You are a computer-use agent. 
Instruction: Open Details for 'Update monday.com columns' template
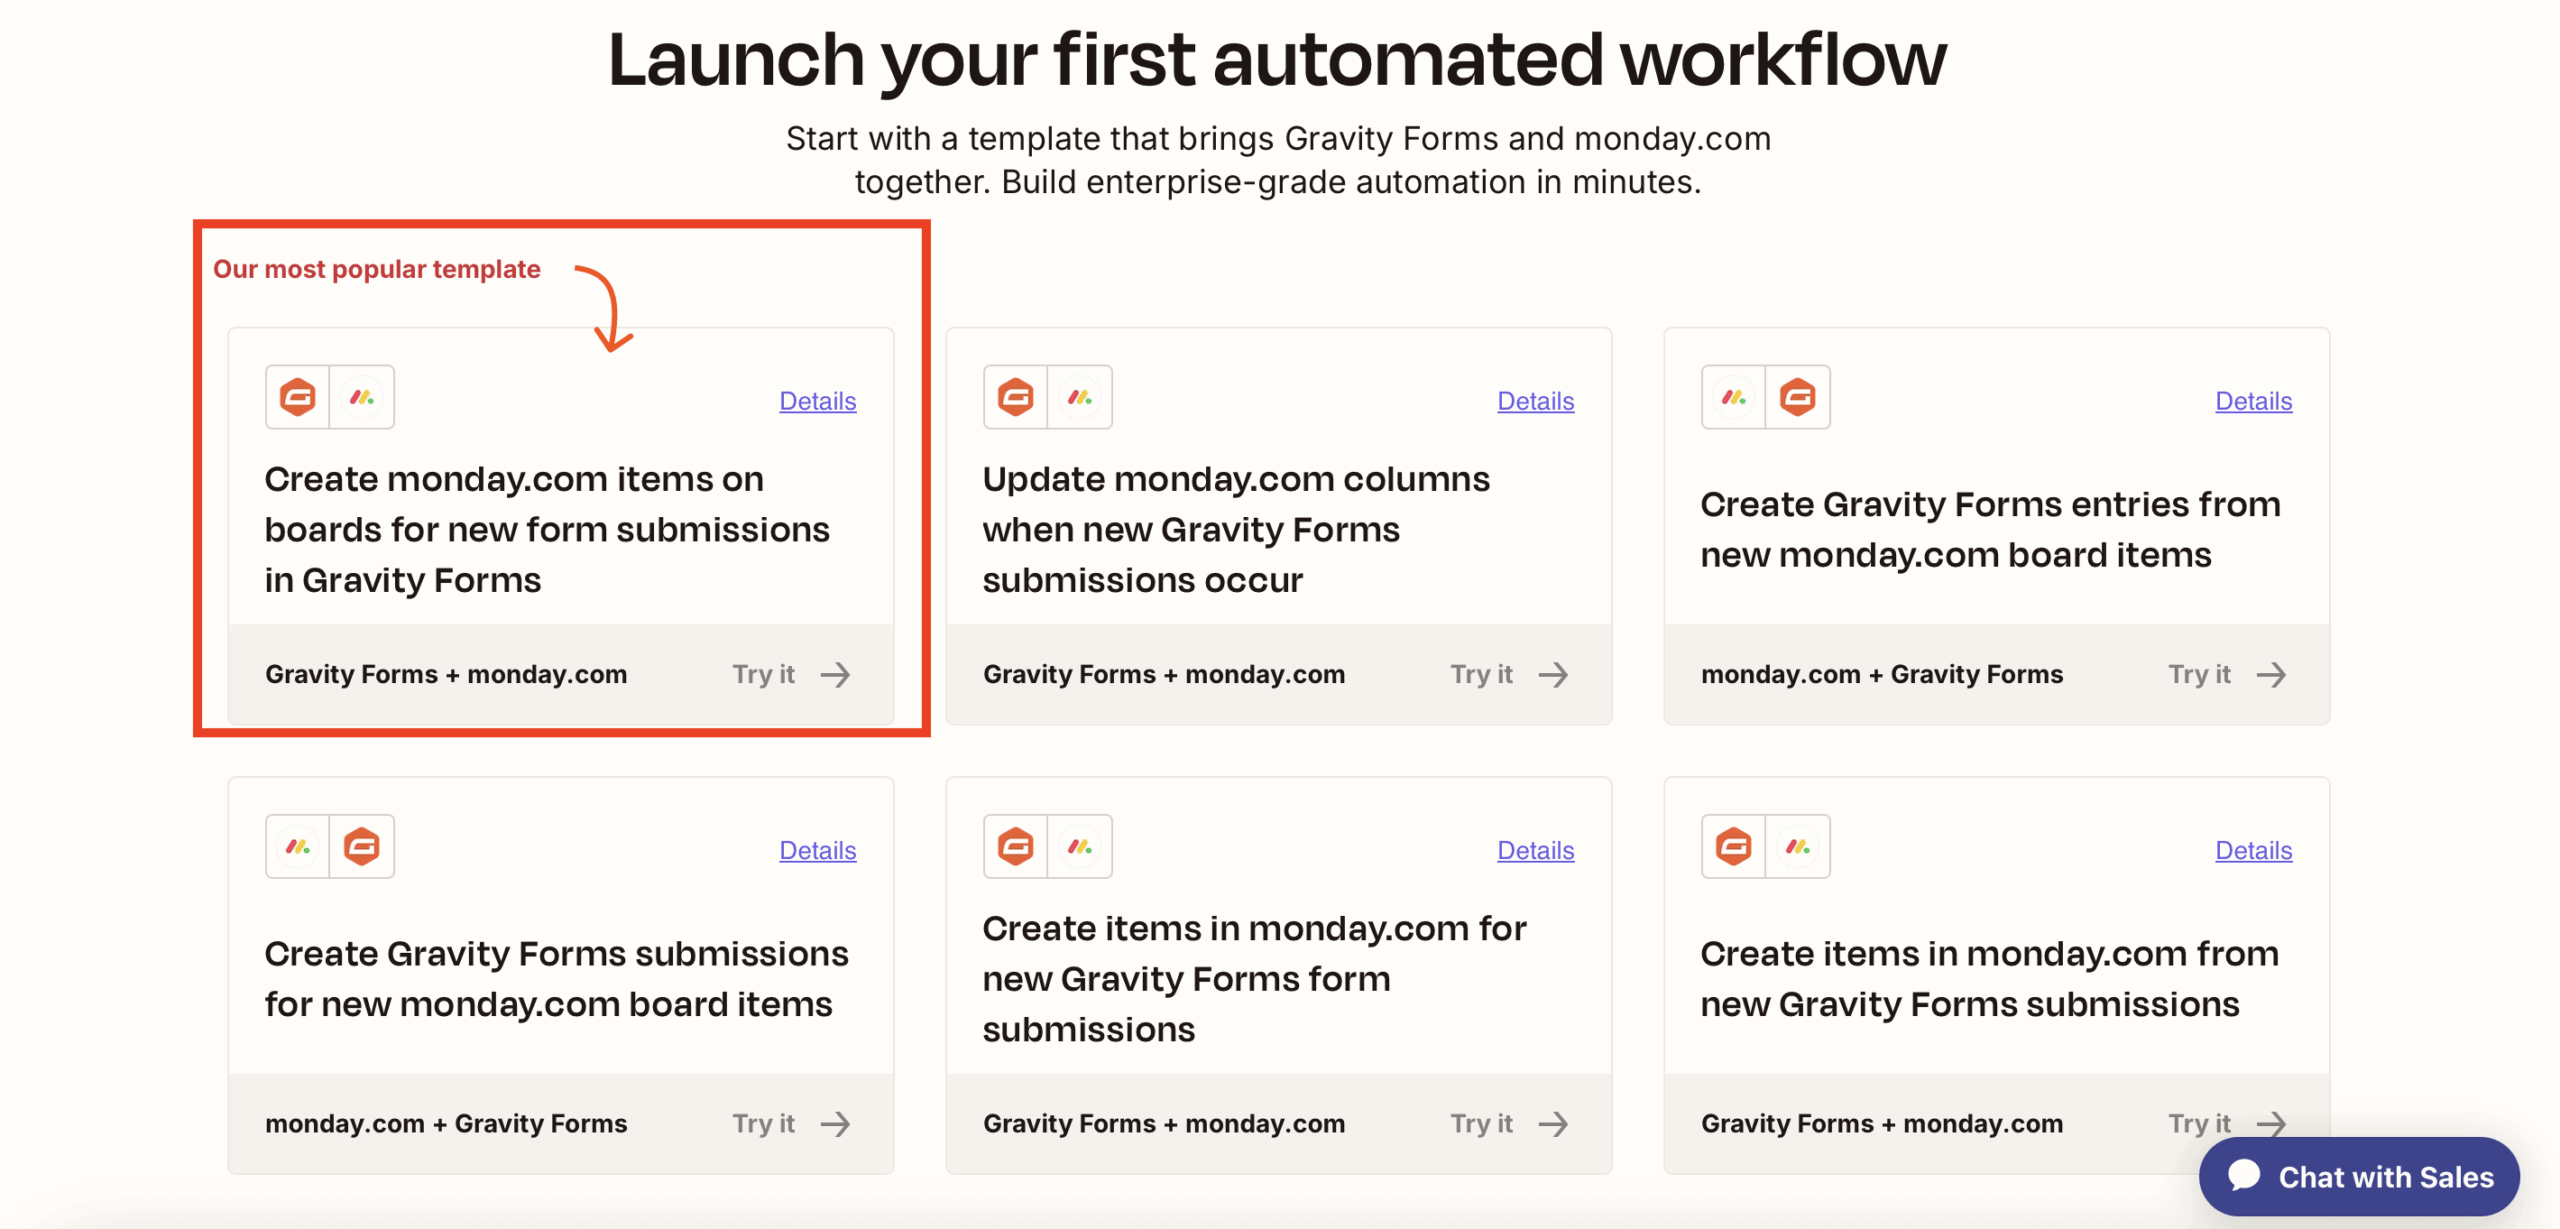coord(1535,401)
